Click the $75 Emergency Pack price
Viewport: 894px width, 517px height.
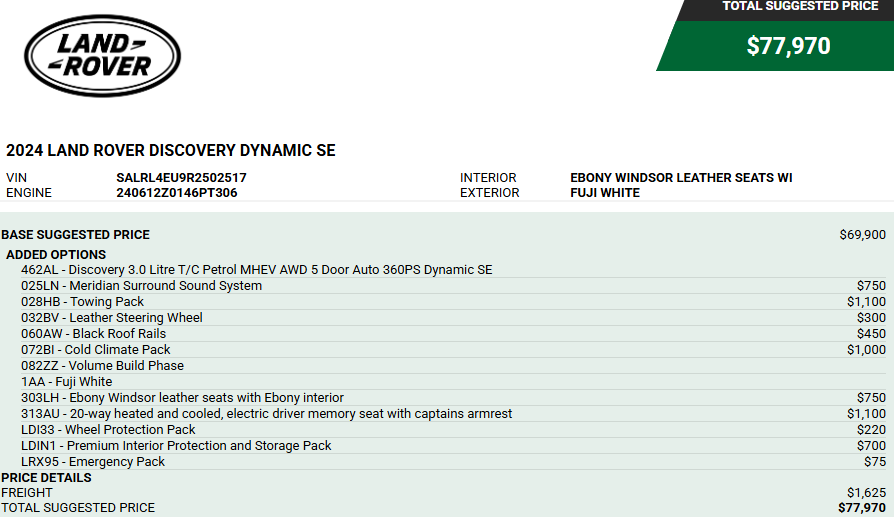point(875,461)
